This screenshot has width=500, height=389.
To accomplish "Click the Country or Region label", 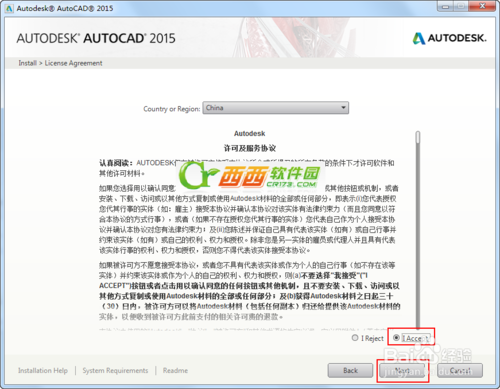I will [172, 109].
